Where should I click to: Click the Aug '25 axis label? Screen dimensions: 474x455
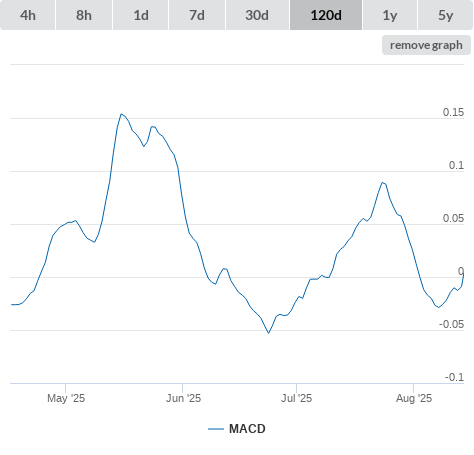[x=414, y=398]
